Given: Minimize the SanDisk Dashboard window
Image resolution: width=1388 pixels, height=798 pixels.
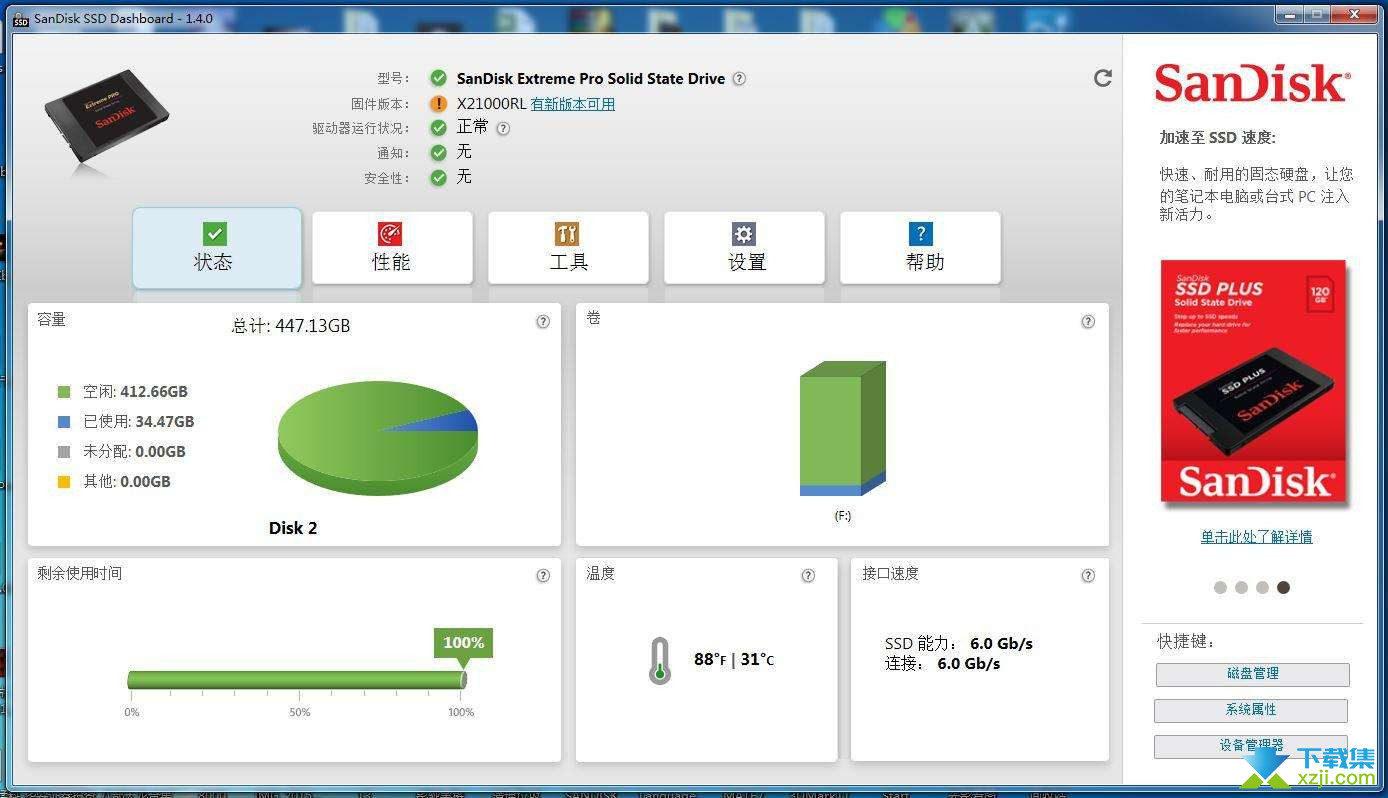Looking at the screenshot, I should tap(1288, 14).
